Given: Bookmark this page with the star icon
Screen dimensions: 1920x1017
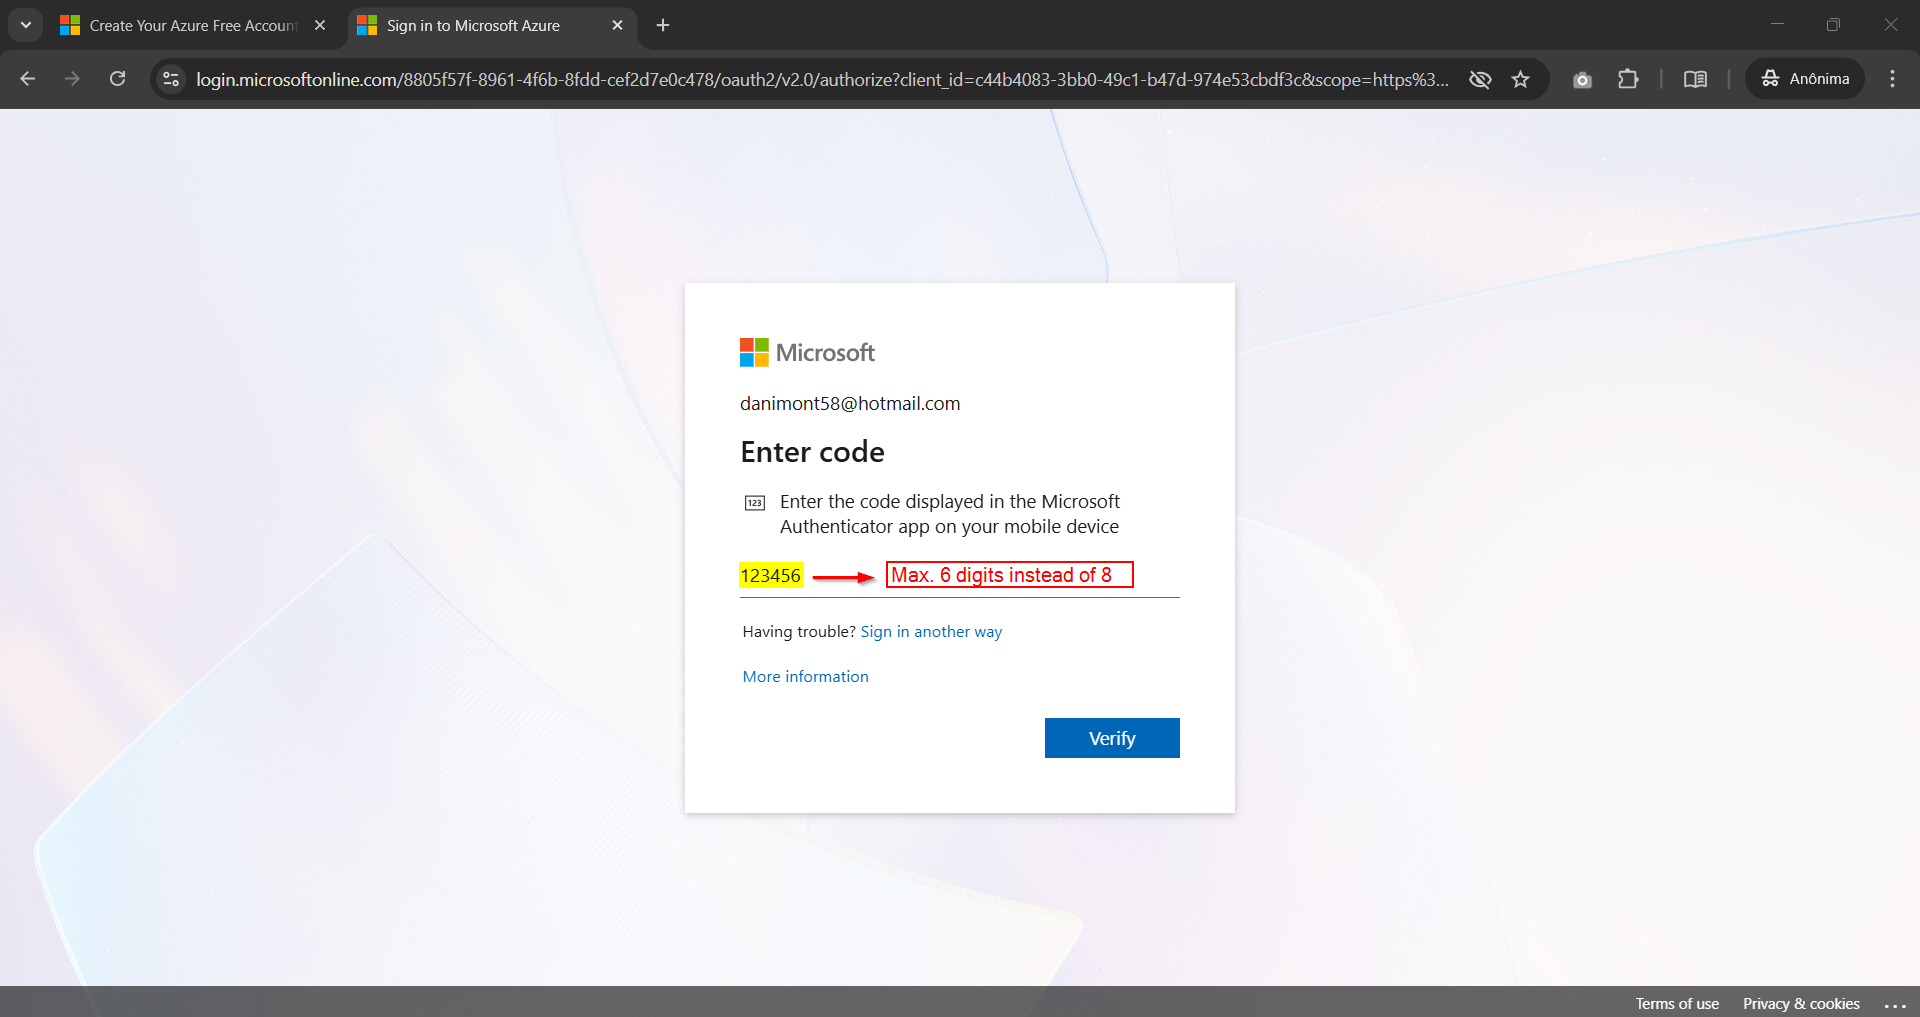Looking at the screenshot, I should pos(1521,79).
